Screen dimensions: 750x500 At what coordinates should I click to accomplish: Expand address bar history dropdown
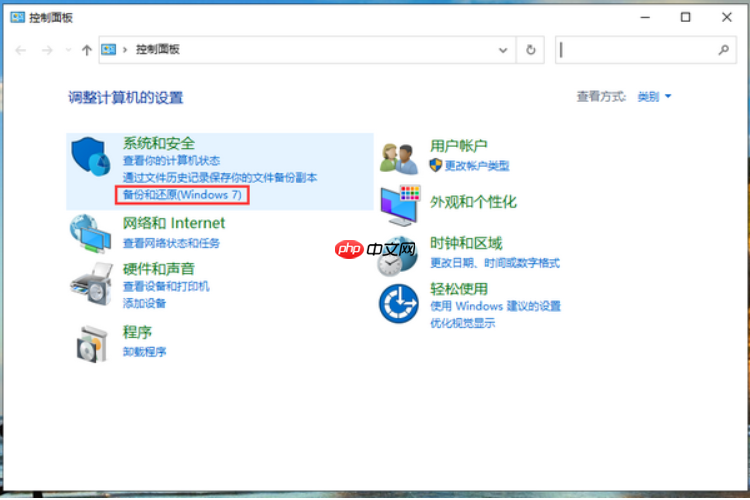click(x=503, y=50)
